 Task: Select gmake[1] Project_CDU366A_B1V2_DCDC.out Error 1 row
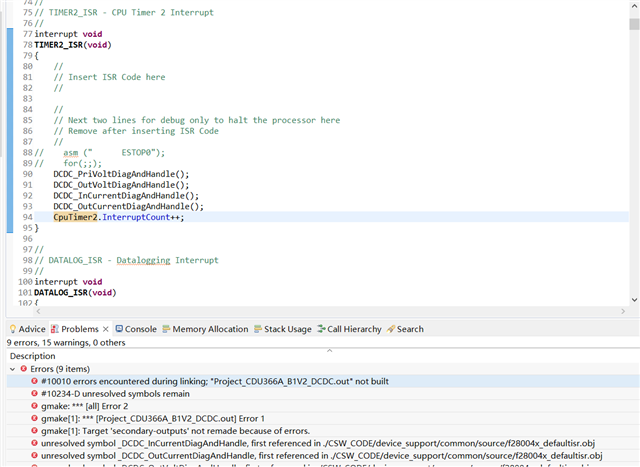click(323, 418)
